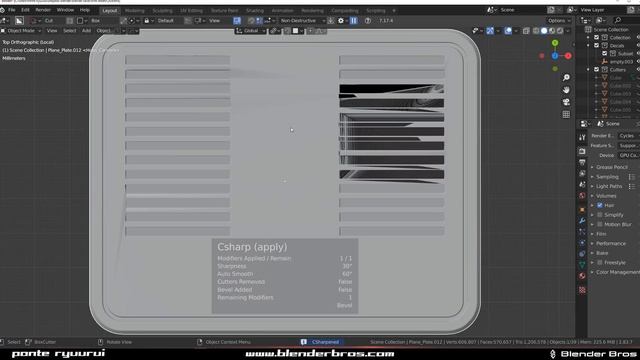This screenshot has height=360, width=640.
Task: Open the Edit menu
Action: point(25,10)
